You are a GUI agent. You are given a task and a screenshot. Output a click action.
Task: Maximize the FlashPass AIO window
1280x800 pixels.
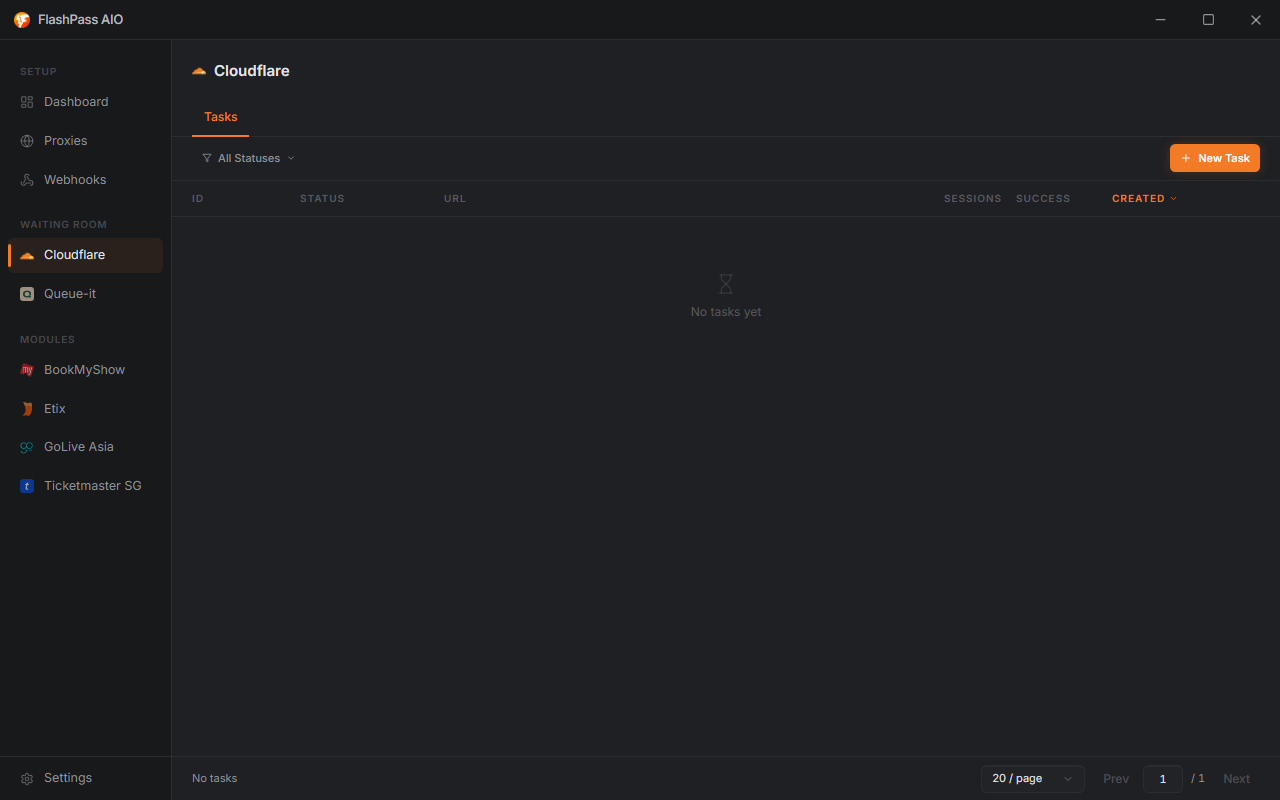pyautogui.click(x=1208, y=20)
